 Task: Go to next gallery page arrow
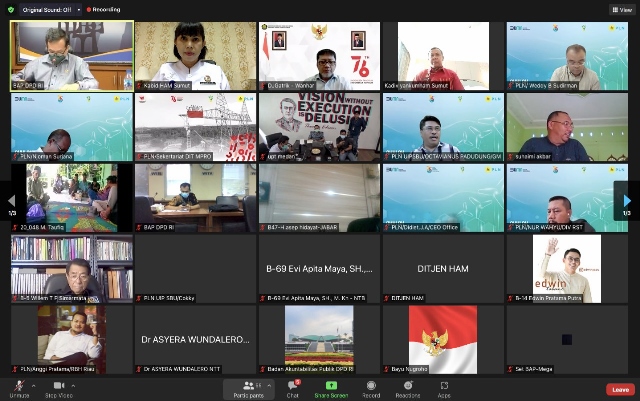[627, 199]
